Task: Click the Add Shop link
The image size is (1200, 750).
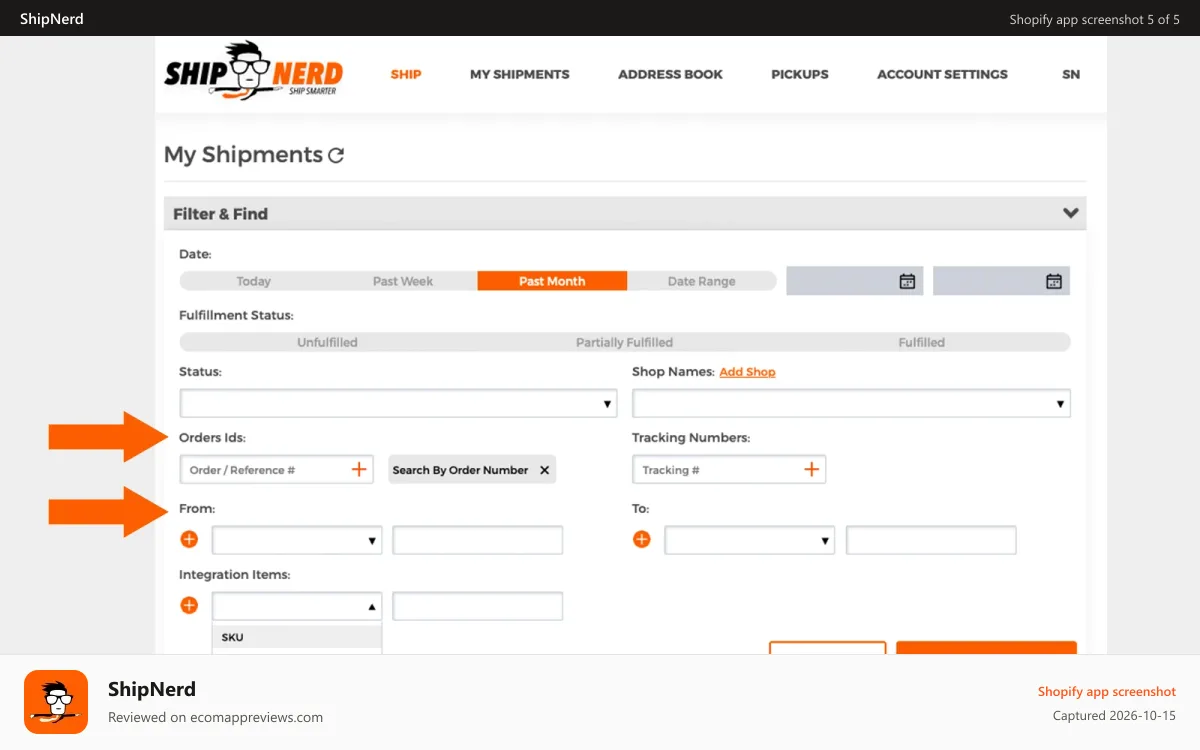Action: pyautogui.click(x=747, y=372)
